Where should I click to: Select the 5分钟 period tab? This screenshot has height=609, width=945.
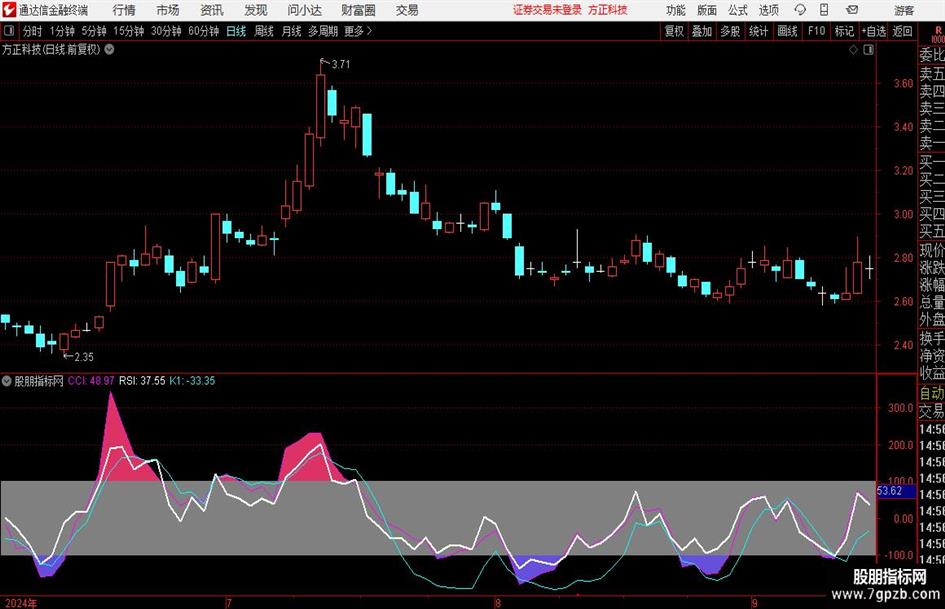[x=94, y=31]
